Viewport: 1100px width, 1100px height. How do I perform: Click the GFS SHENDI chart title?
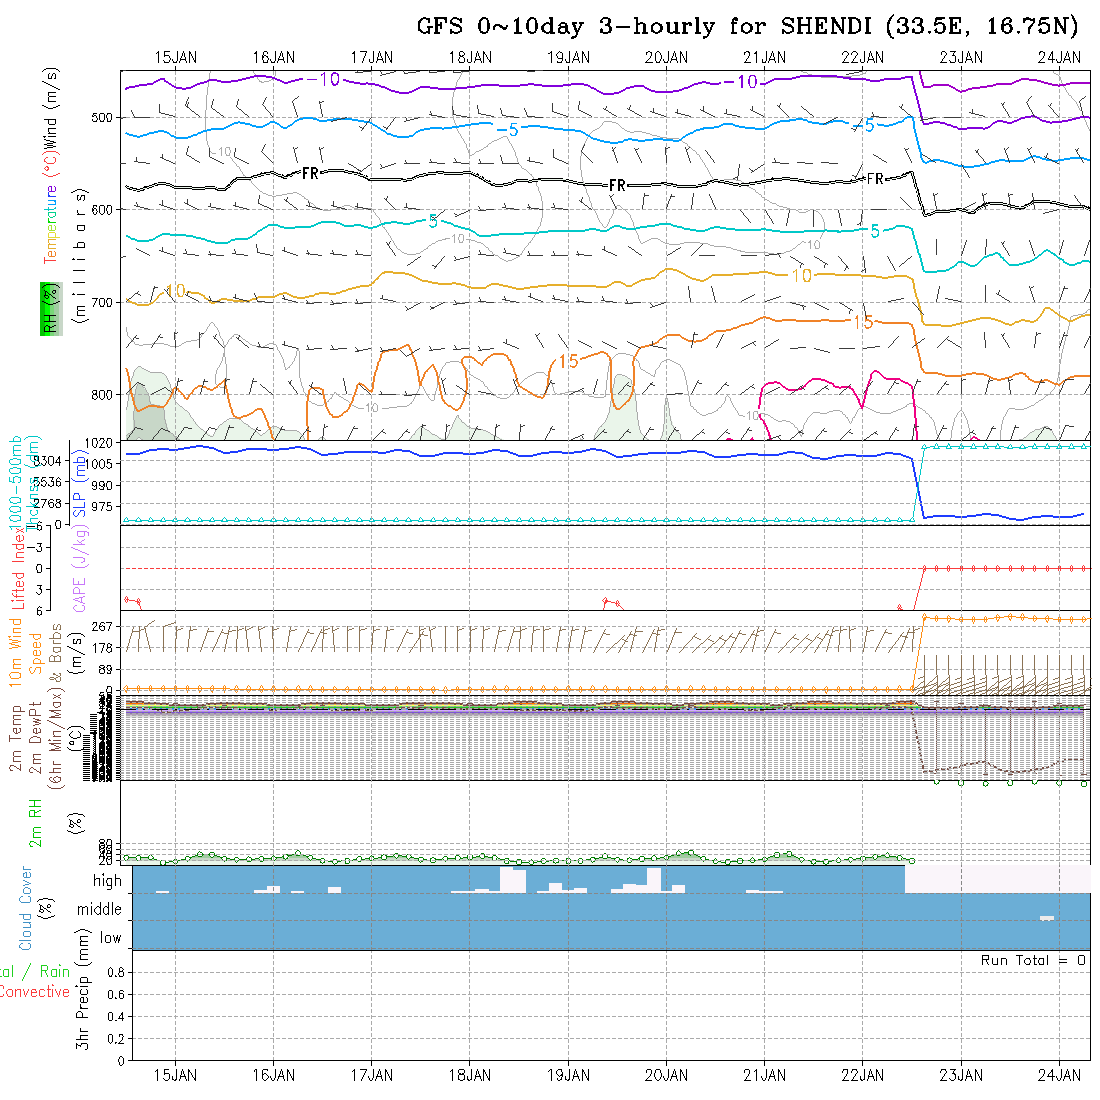pos(747,26)
